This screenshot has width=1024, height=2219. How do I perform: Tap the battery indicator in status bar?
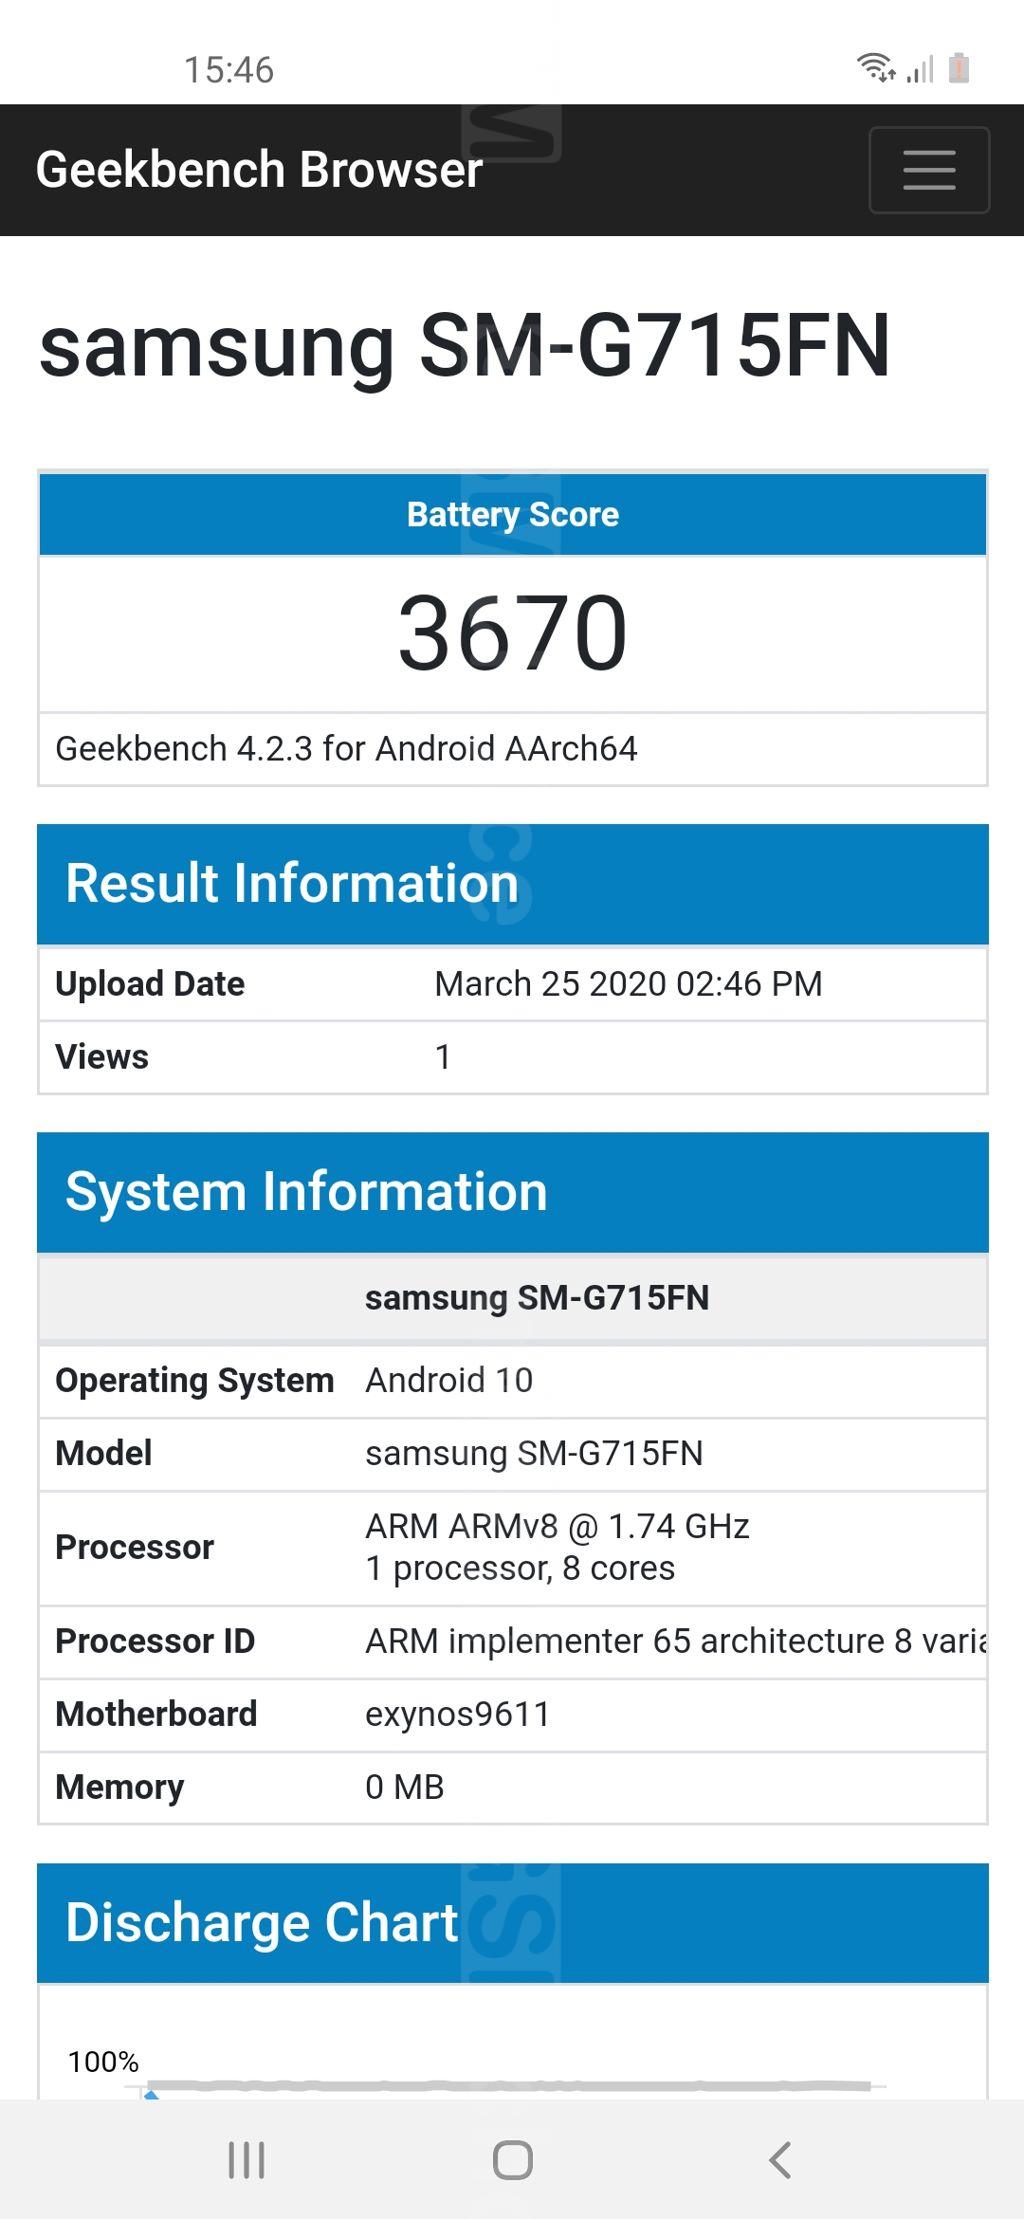click(958, 68)
